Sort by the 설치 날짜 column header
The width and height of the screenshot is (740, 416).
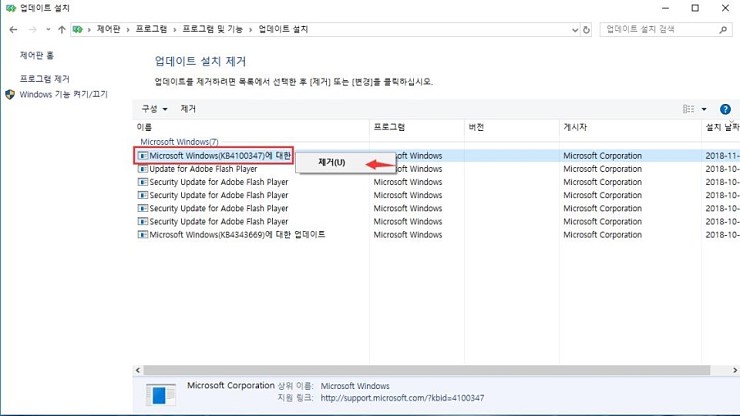[721, 127]
